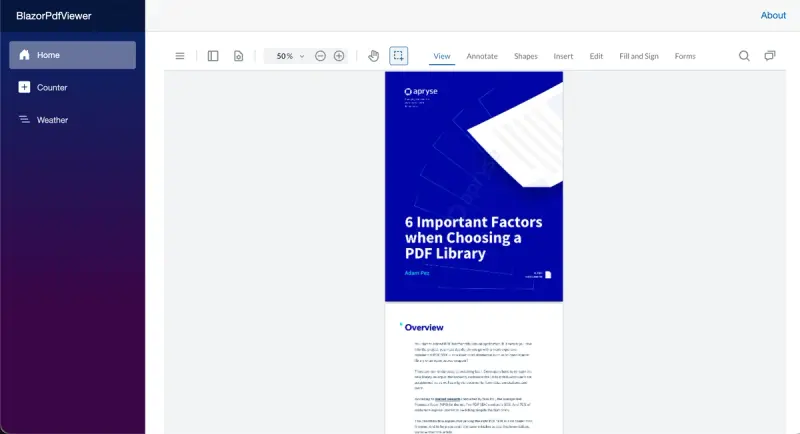Viewport: 800px width, 434px height.
Task: Open the comments panel icon
Action: [769, 56]
